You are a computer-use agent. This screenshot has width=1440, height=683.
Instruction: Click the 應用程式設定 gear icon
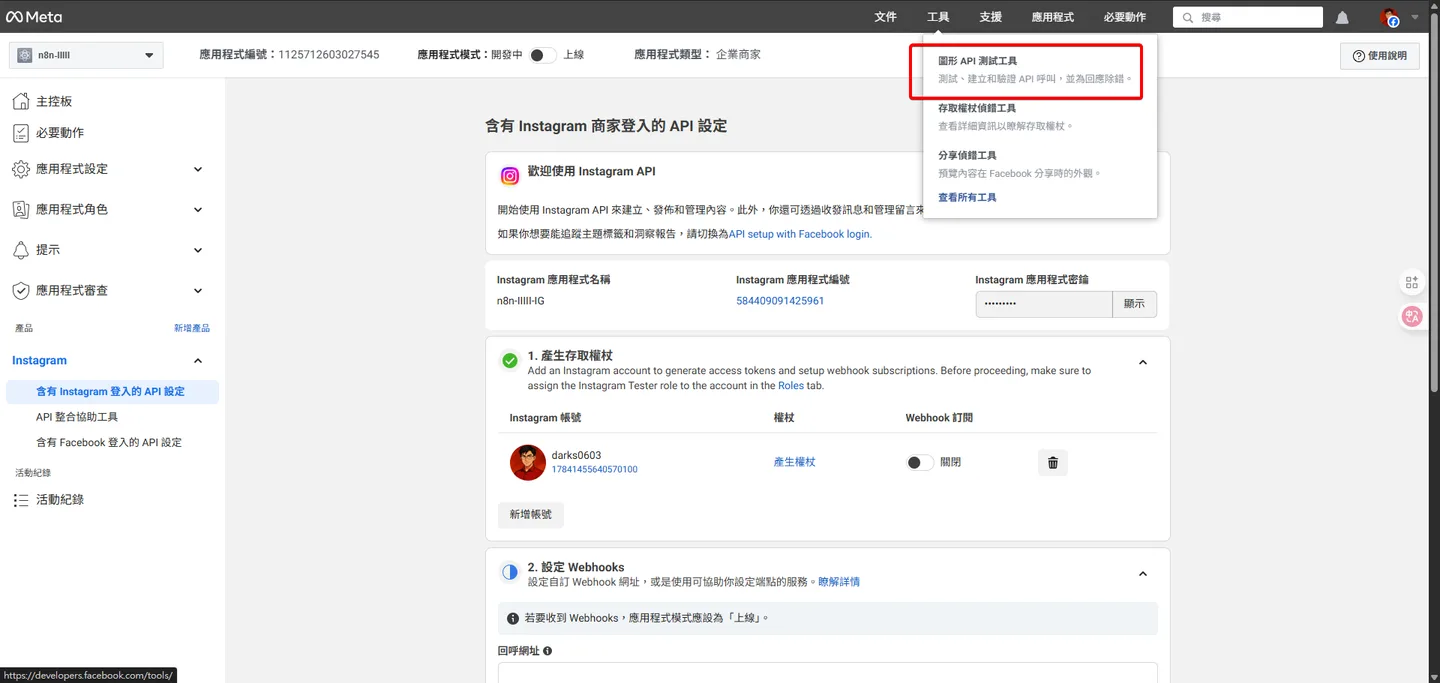point(20,169)
